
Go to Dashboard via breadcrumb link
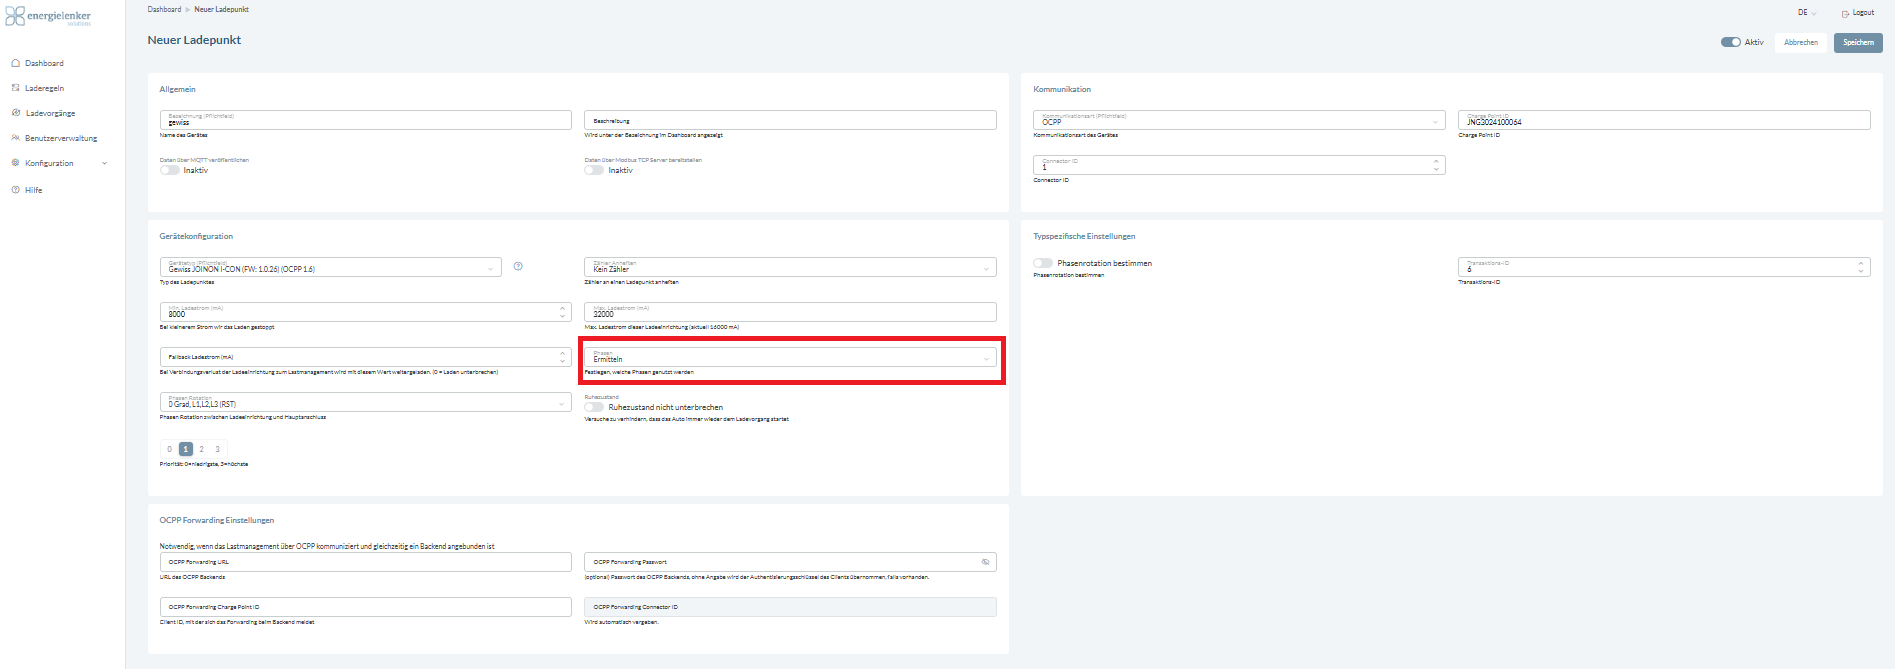[164, 9]
